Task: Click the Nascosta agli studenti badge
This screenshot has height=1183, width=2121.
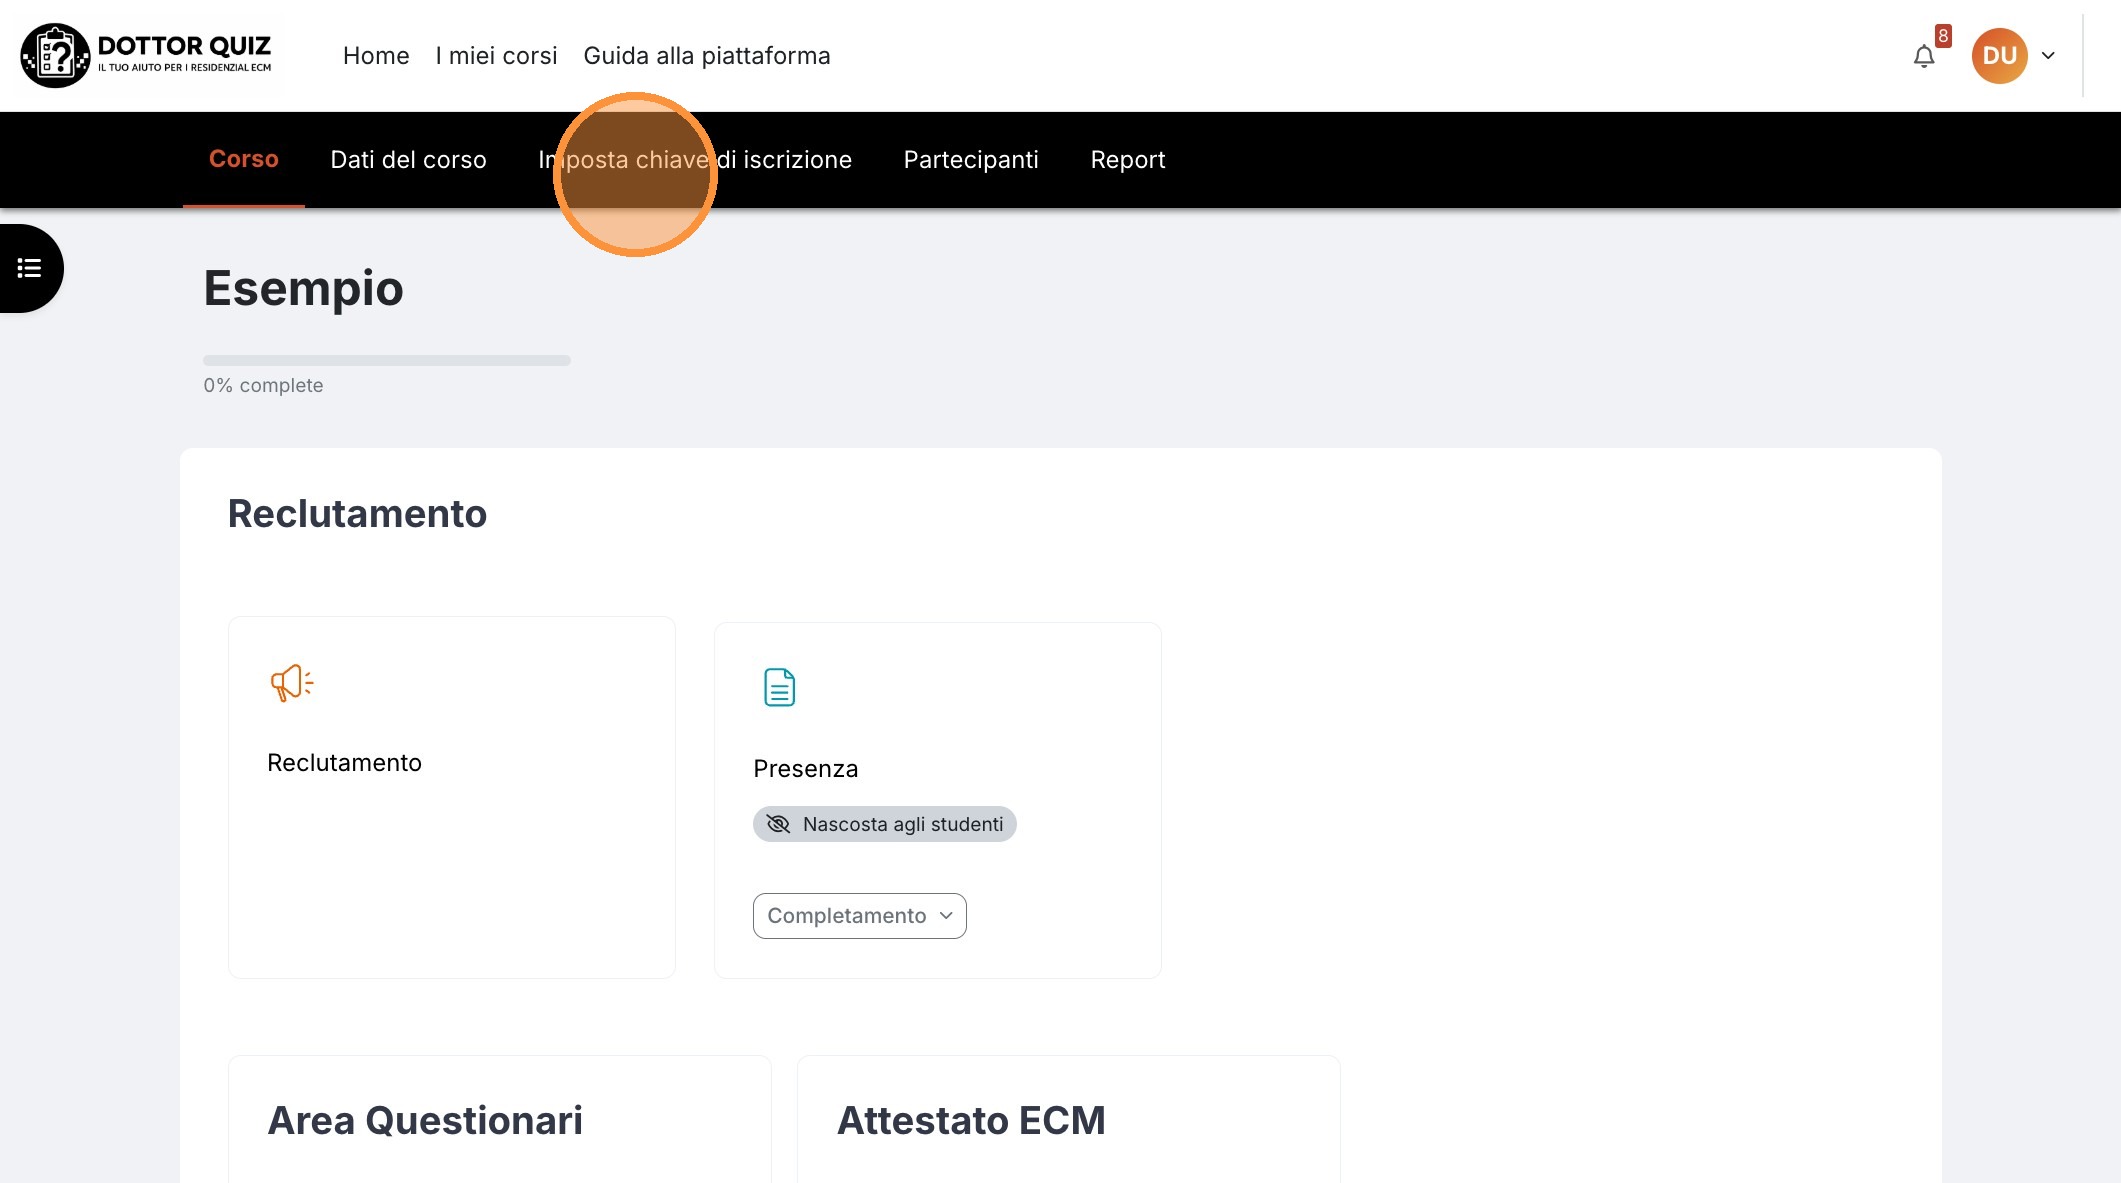Action: coord(884,824)
